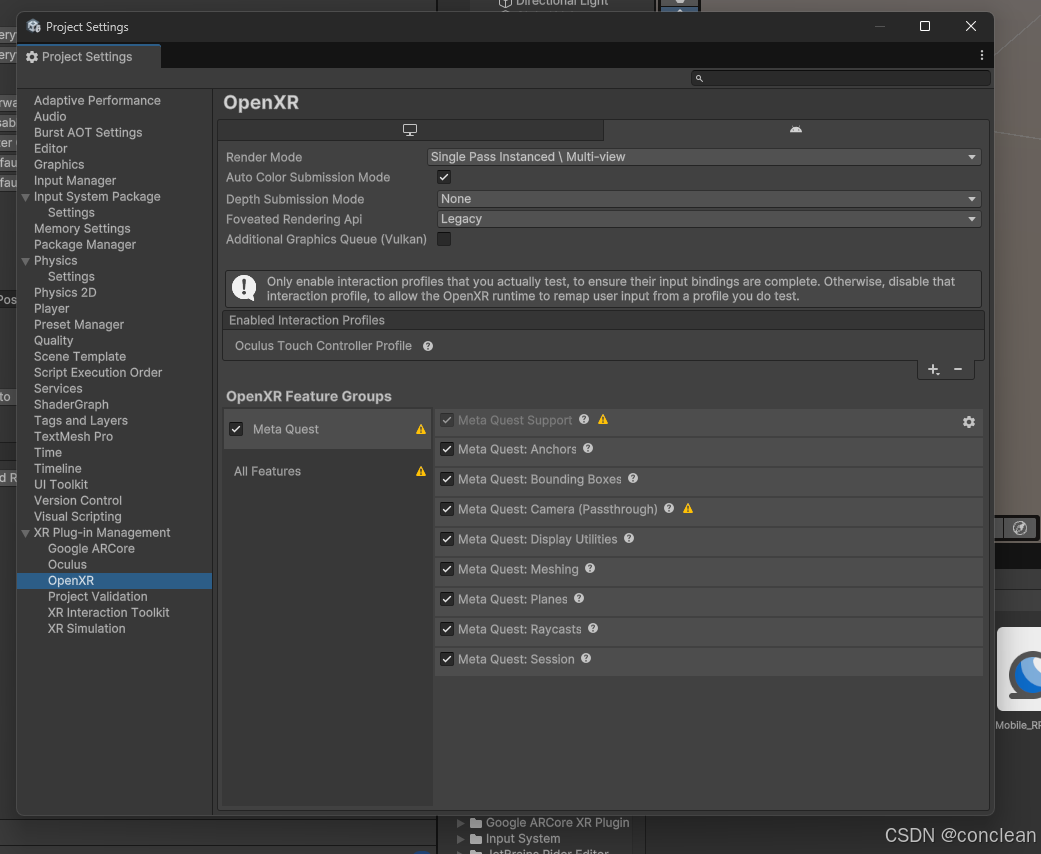Click the help icon beside Oculus Touch Controller Profile

(427, 346)
